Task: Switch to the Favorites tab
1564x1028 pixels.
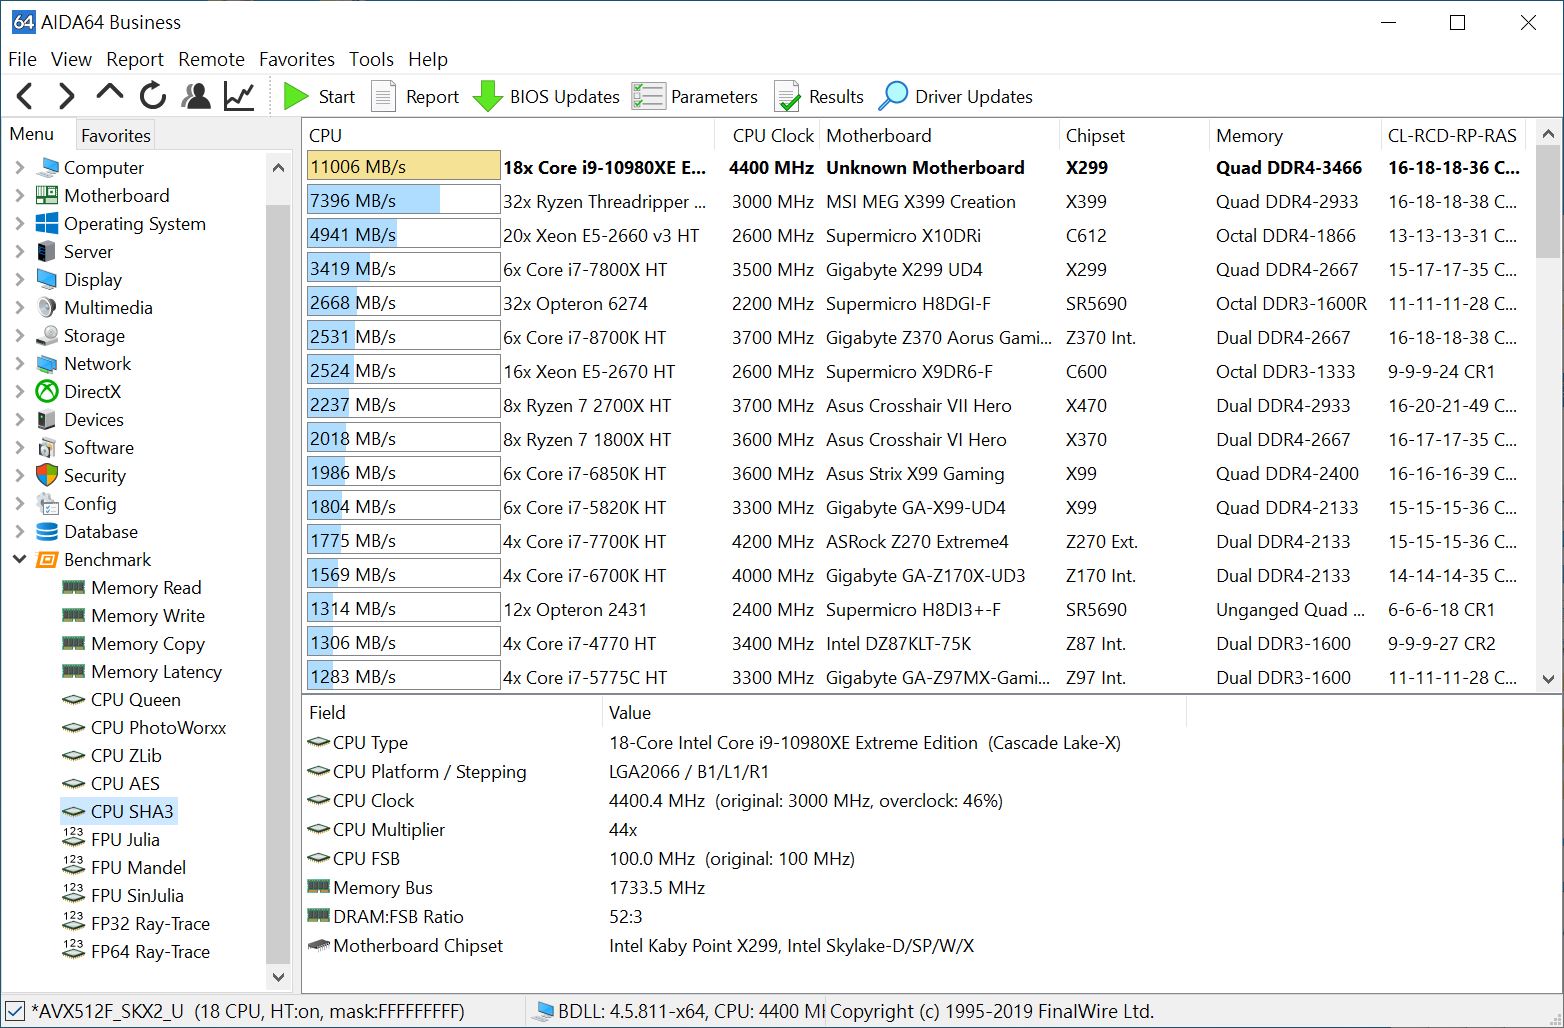Action: pos(115,135)
